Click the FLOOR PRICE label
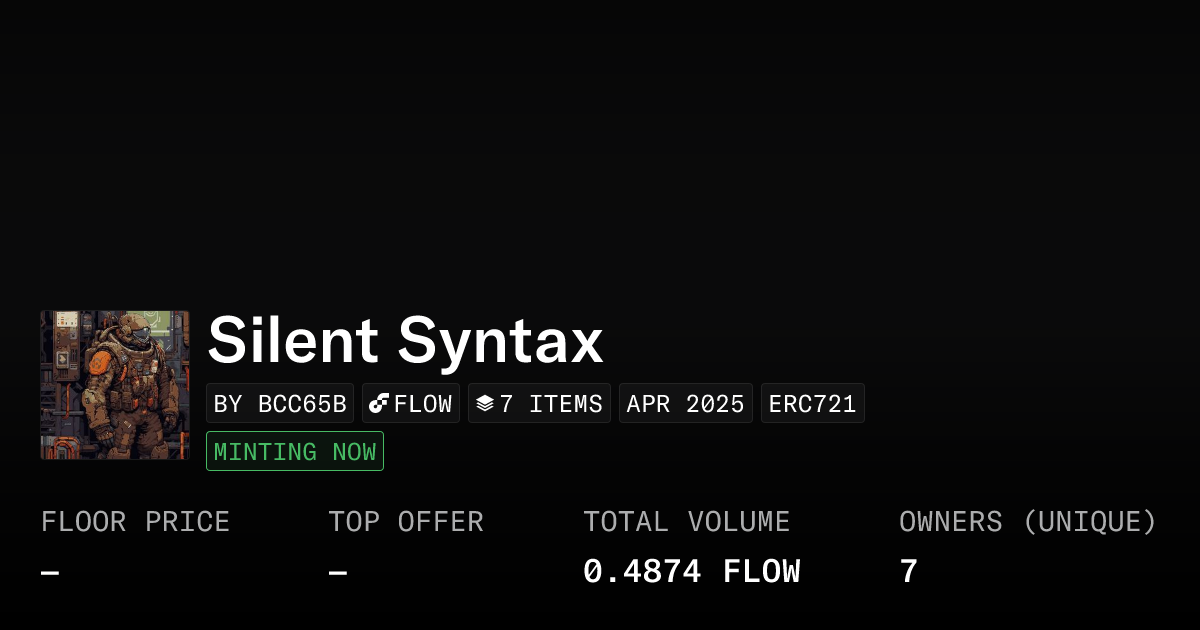 point(135,522)
